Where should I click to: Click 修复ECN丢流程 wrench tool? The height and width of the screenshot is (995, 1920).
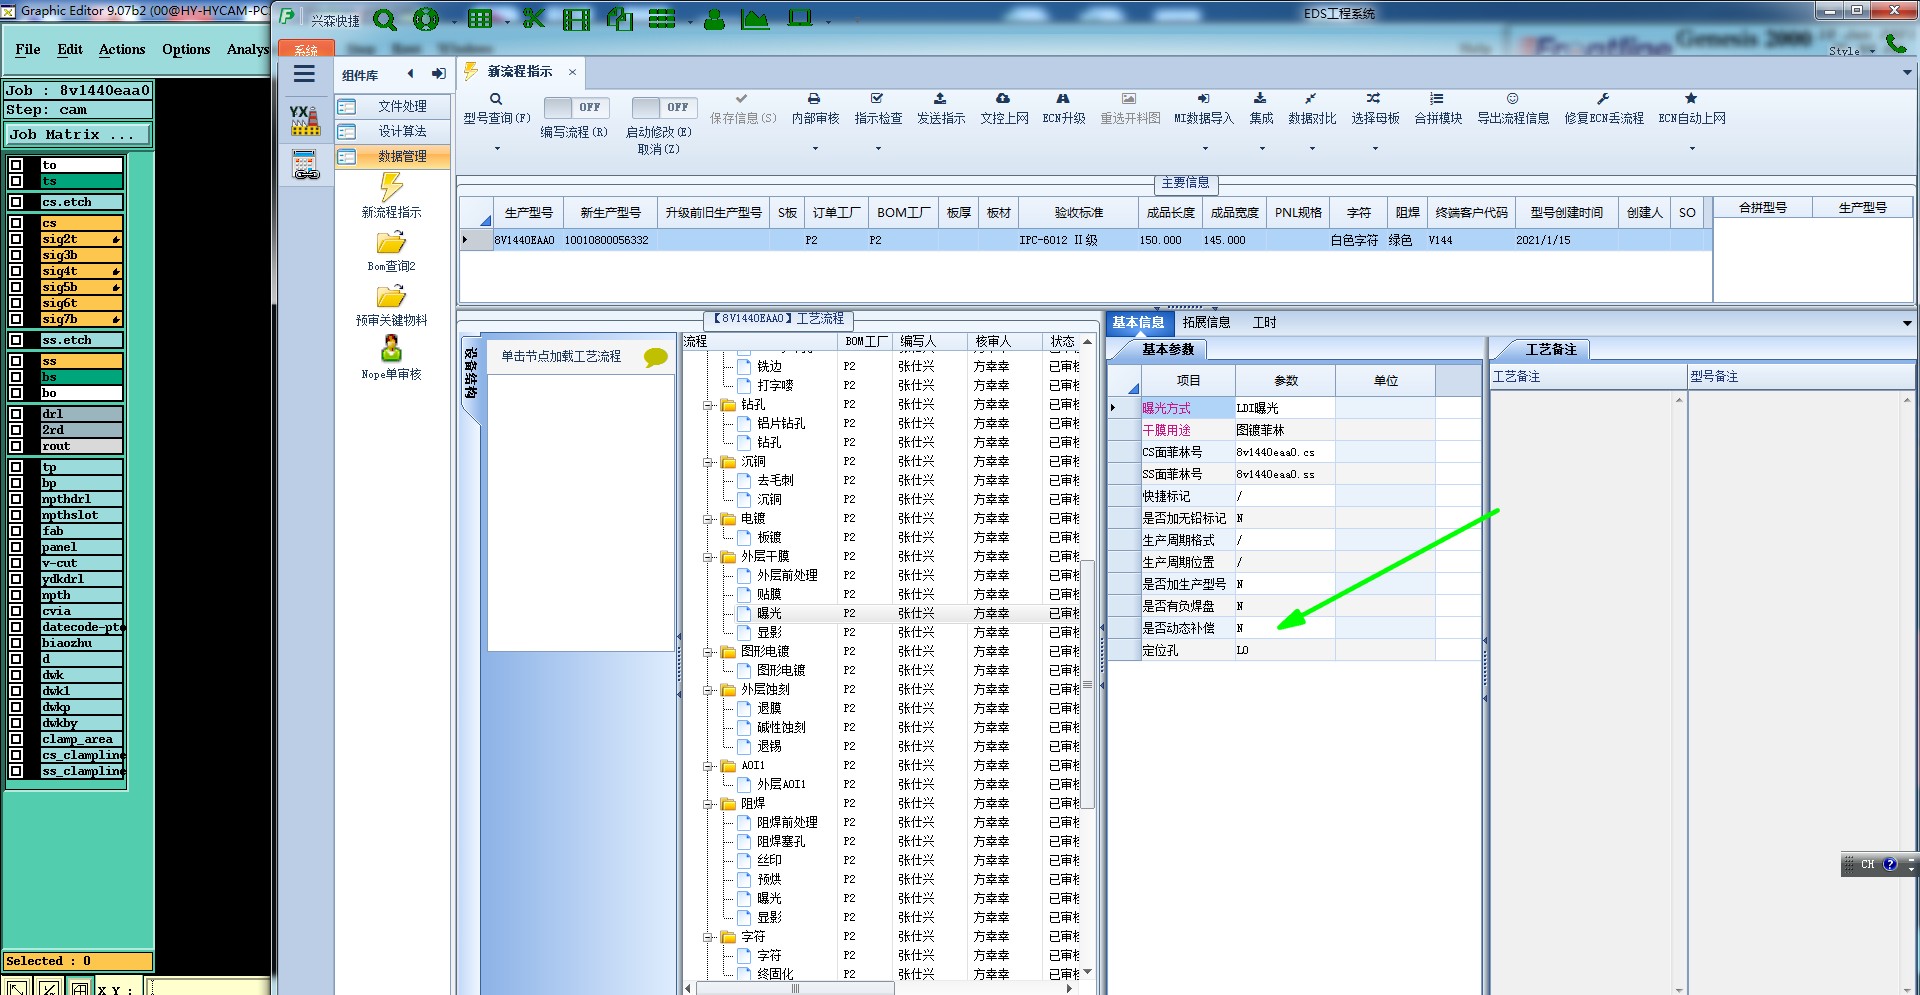click(x=1604, y=108)
